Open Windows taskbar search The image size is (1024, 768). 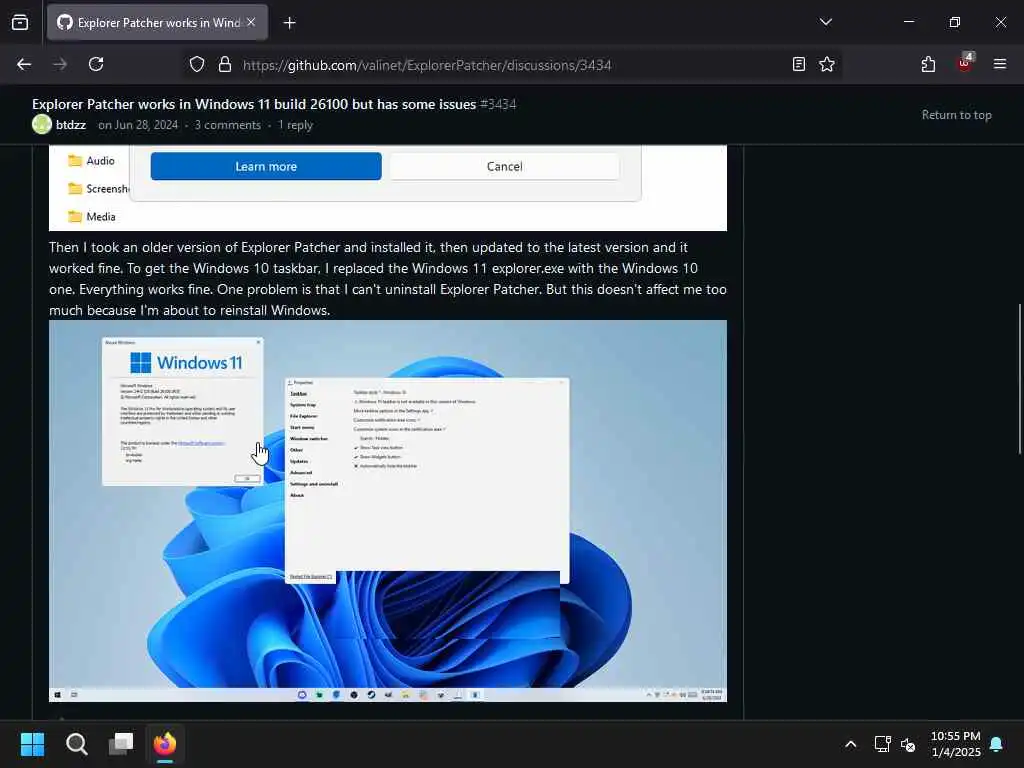76,744
